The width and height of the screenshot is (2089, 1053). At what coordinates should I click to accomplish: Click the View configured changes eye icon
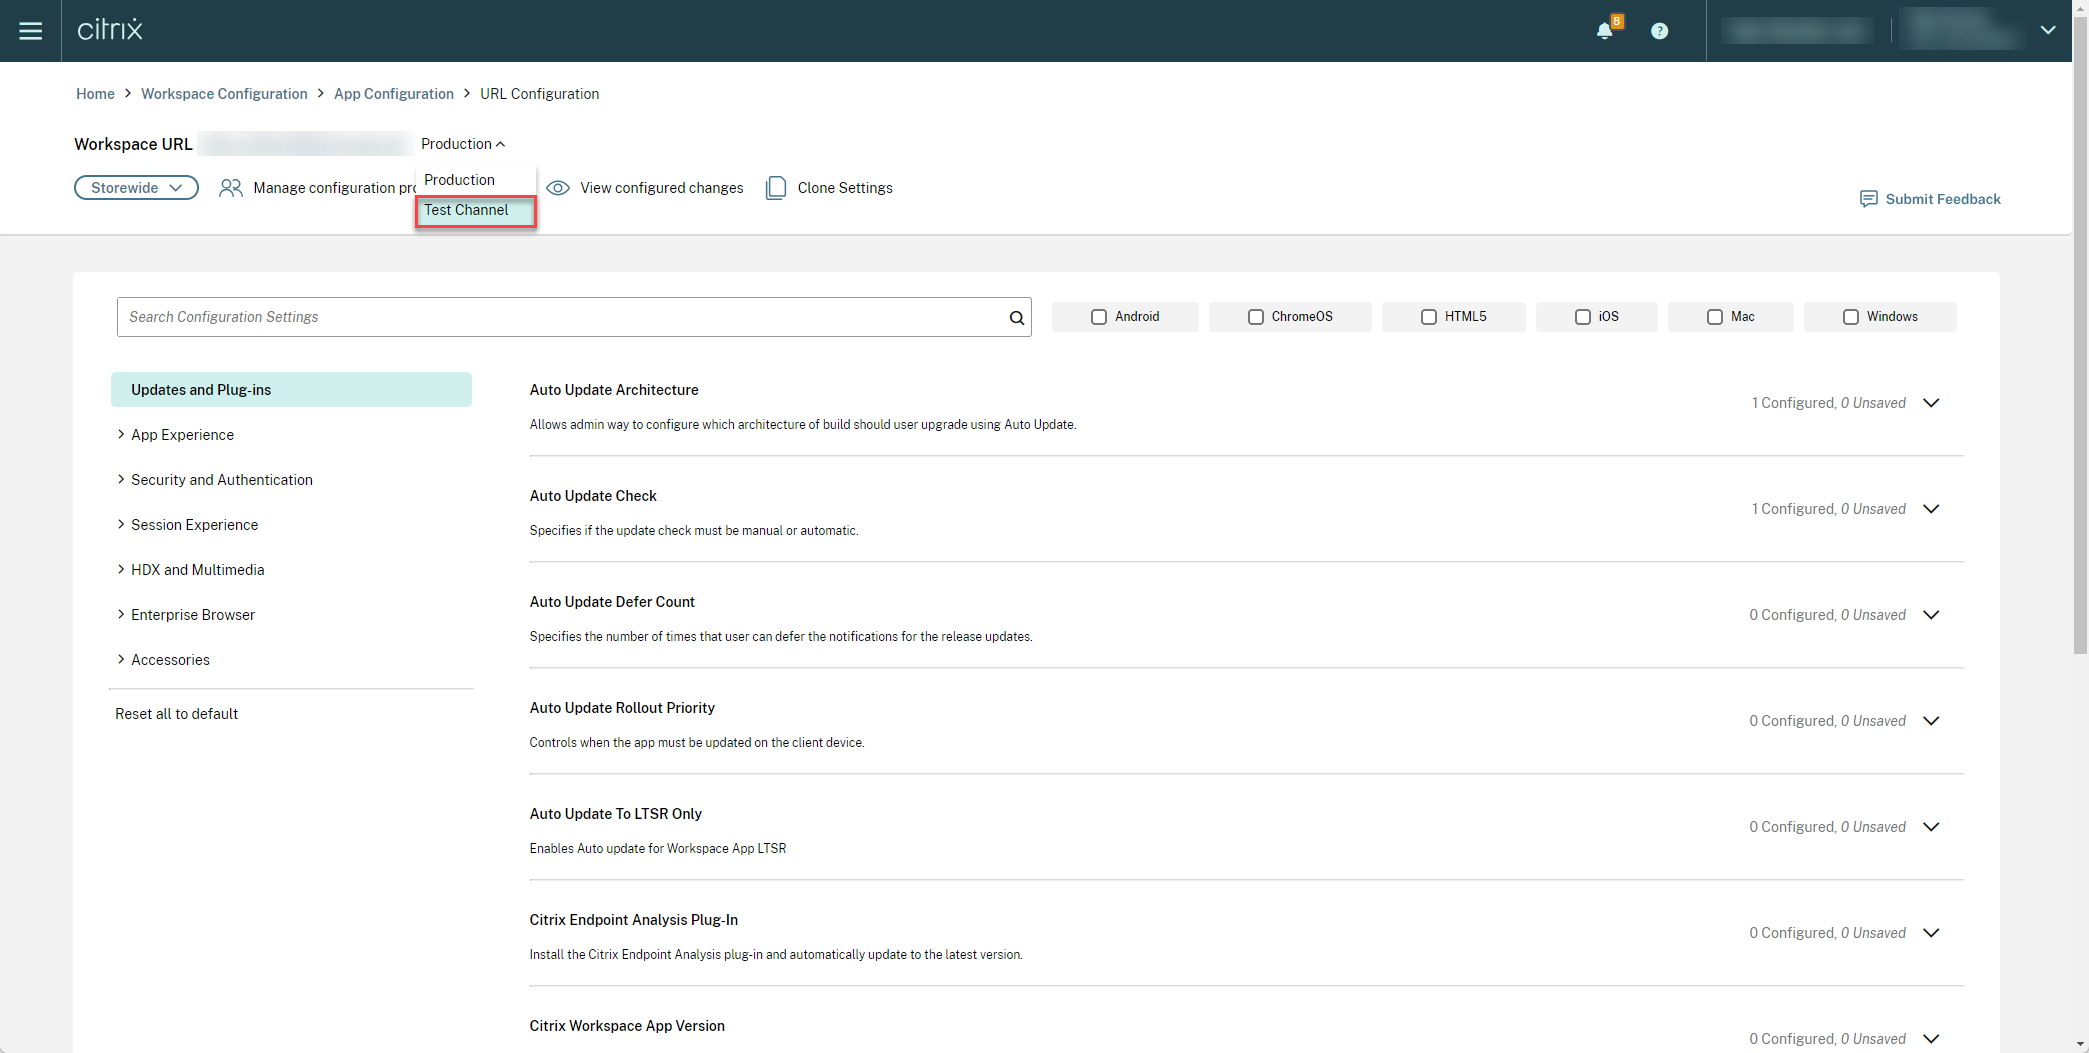(558, 188)
